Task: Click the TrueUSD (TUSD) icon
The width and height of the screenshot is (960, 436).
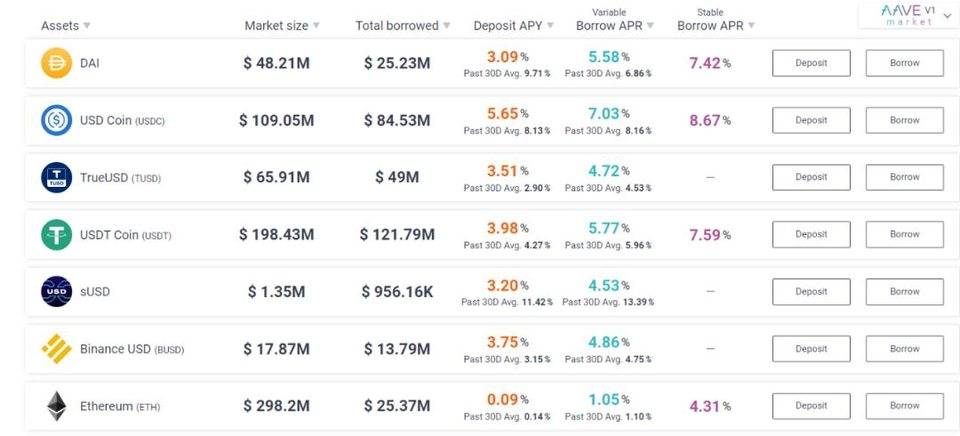Action: (56, 178)
